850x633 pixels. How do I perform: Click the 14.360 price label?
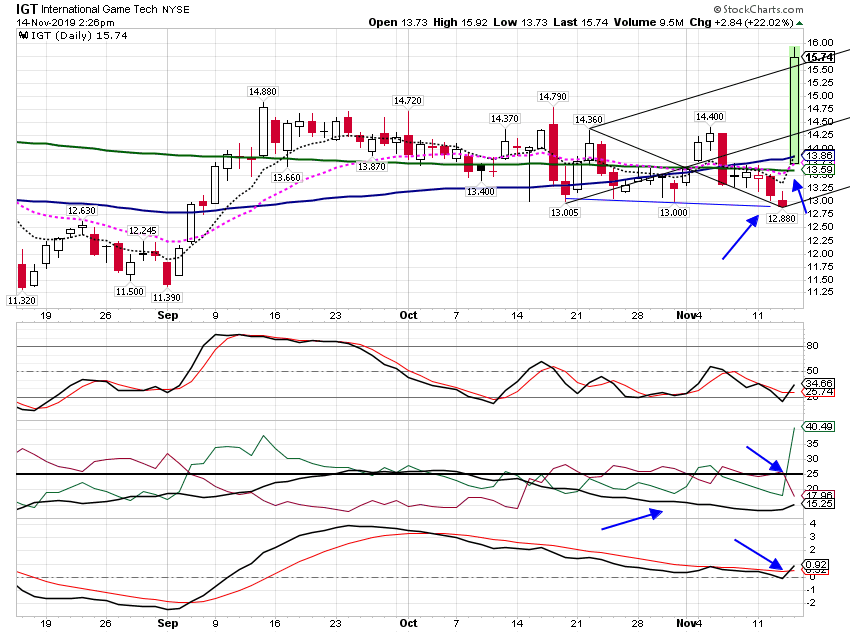588,119
